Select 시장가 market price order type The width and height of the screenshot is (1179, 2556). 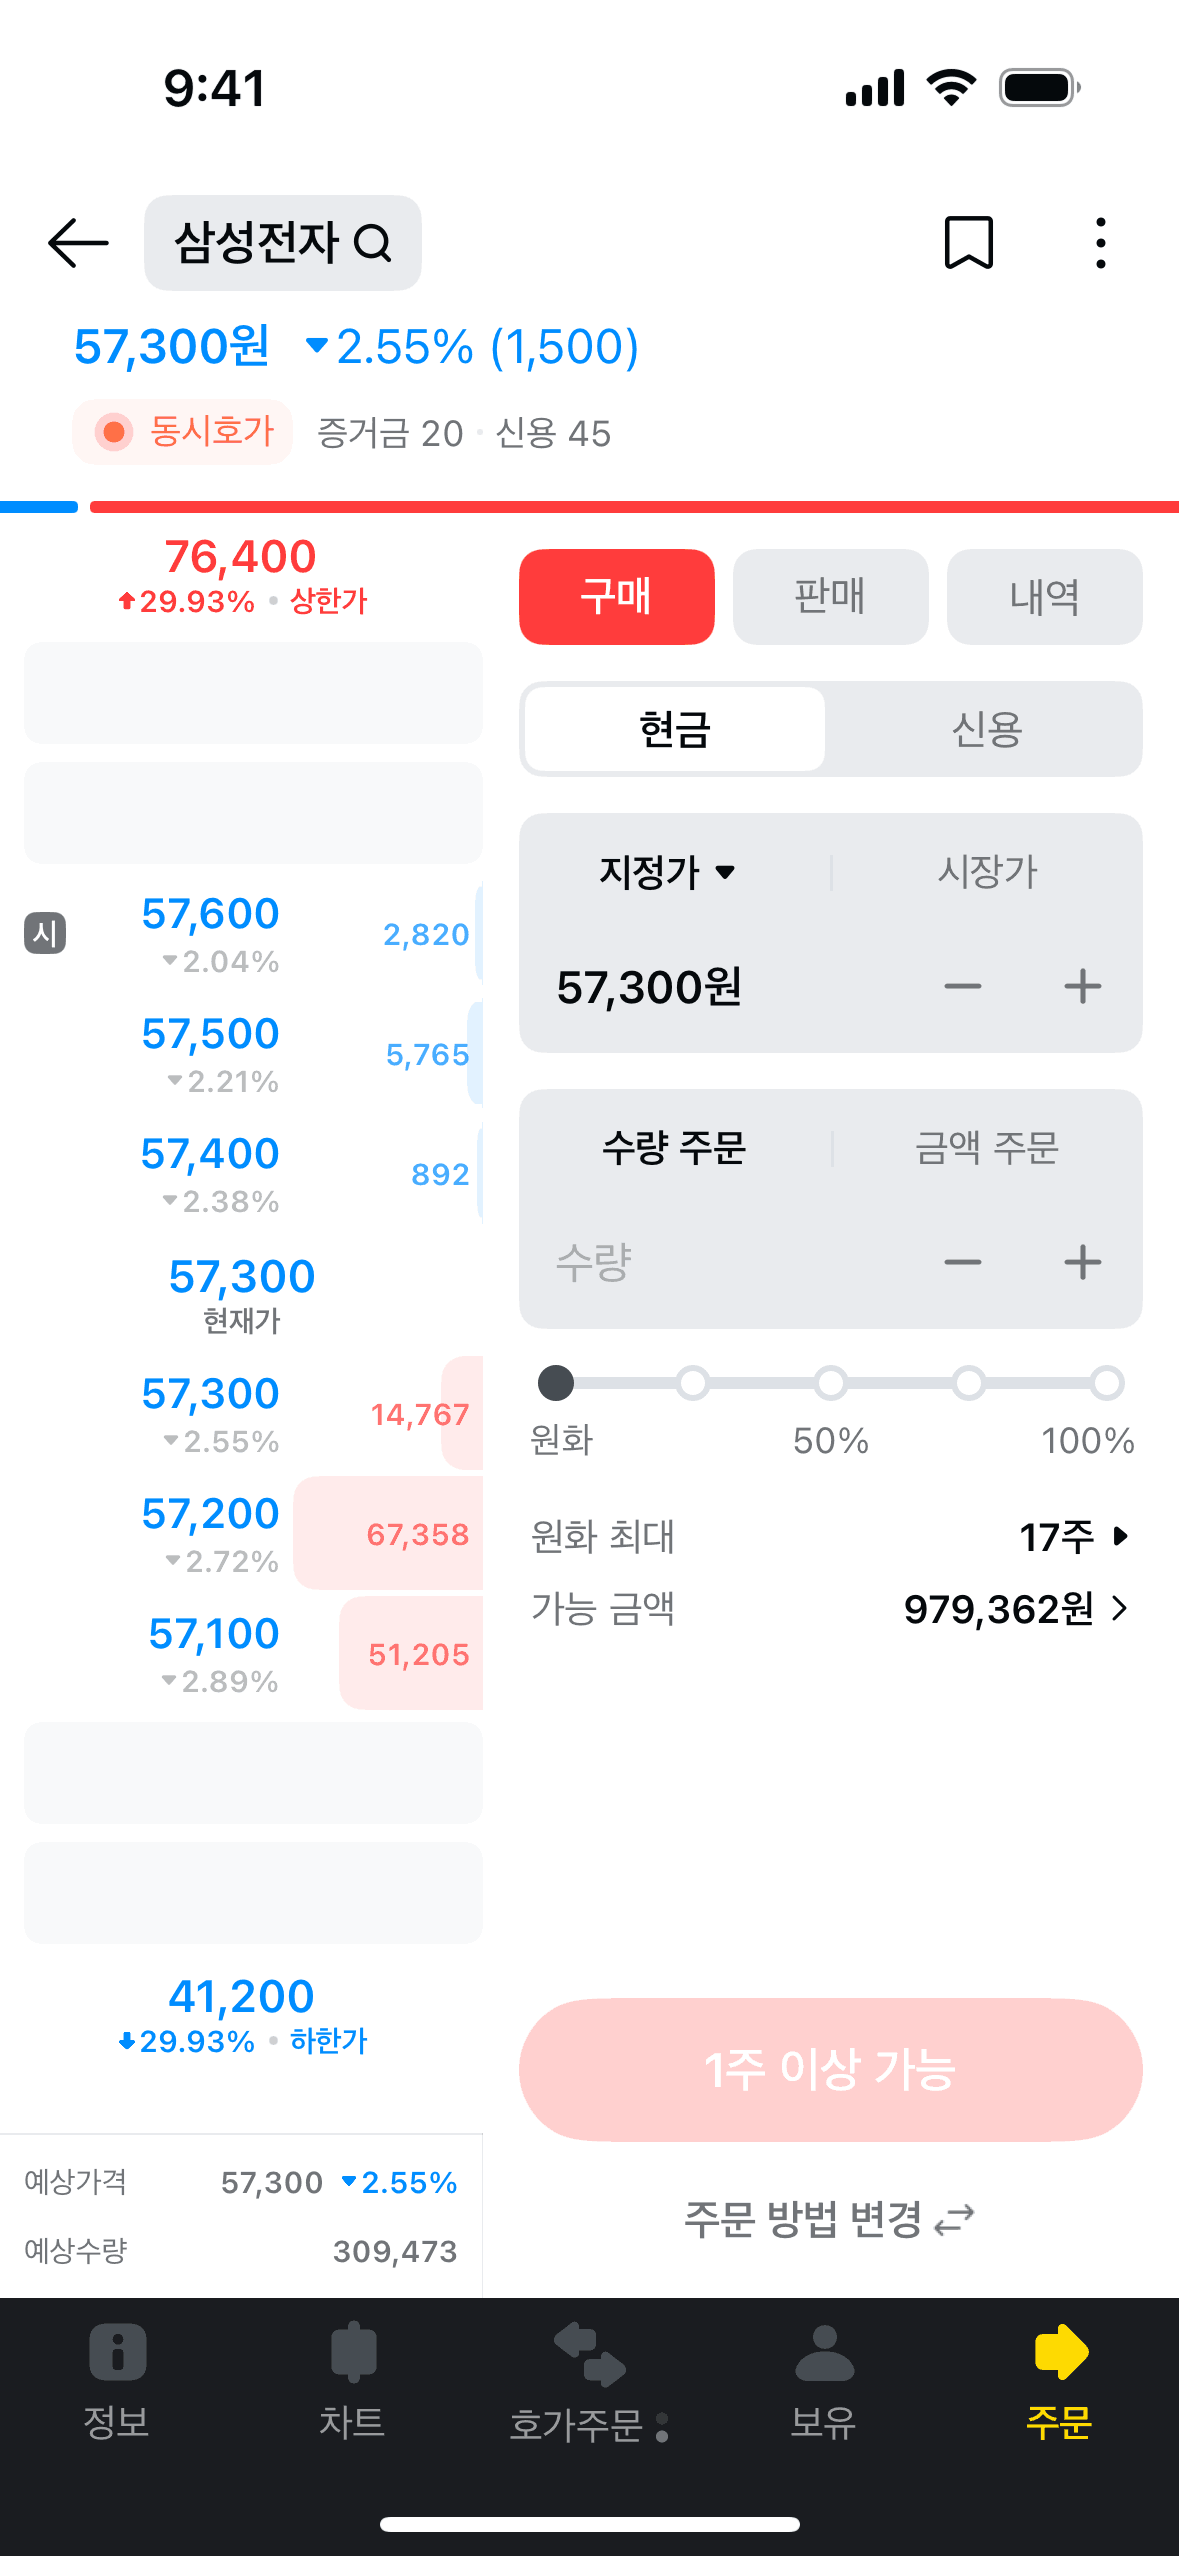pos(987,871)
